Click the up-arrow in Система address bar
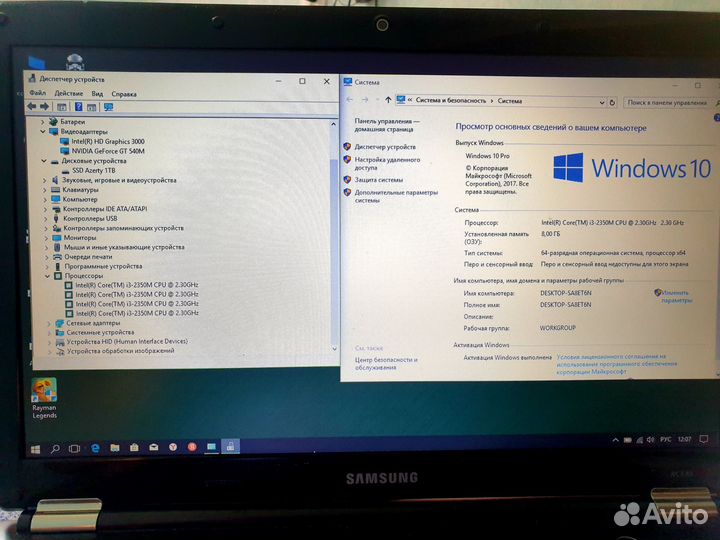Viewport: 720px width, 540px height. click(388, 100)
